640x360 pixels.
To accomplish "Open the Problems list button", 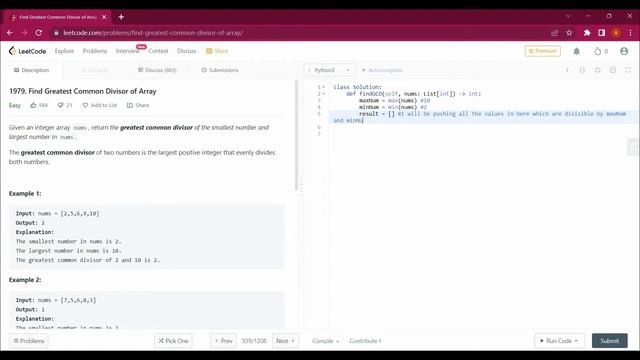I will coord(29,341).
